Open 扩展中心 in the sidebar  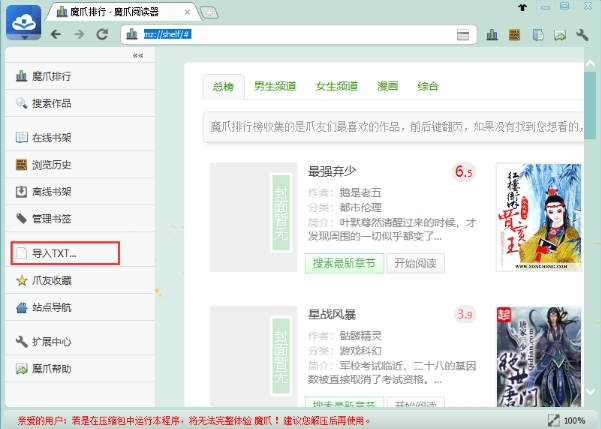point(50,341)
